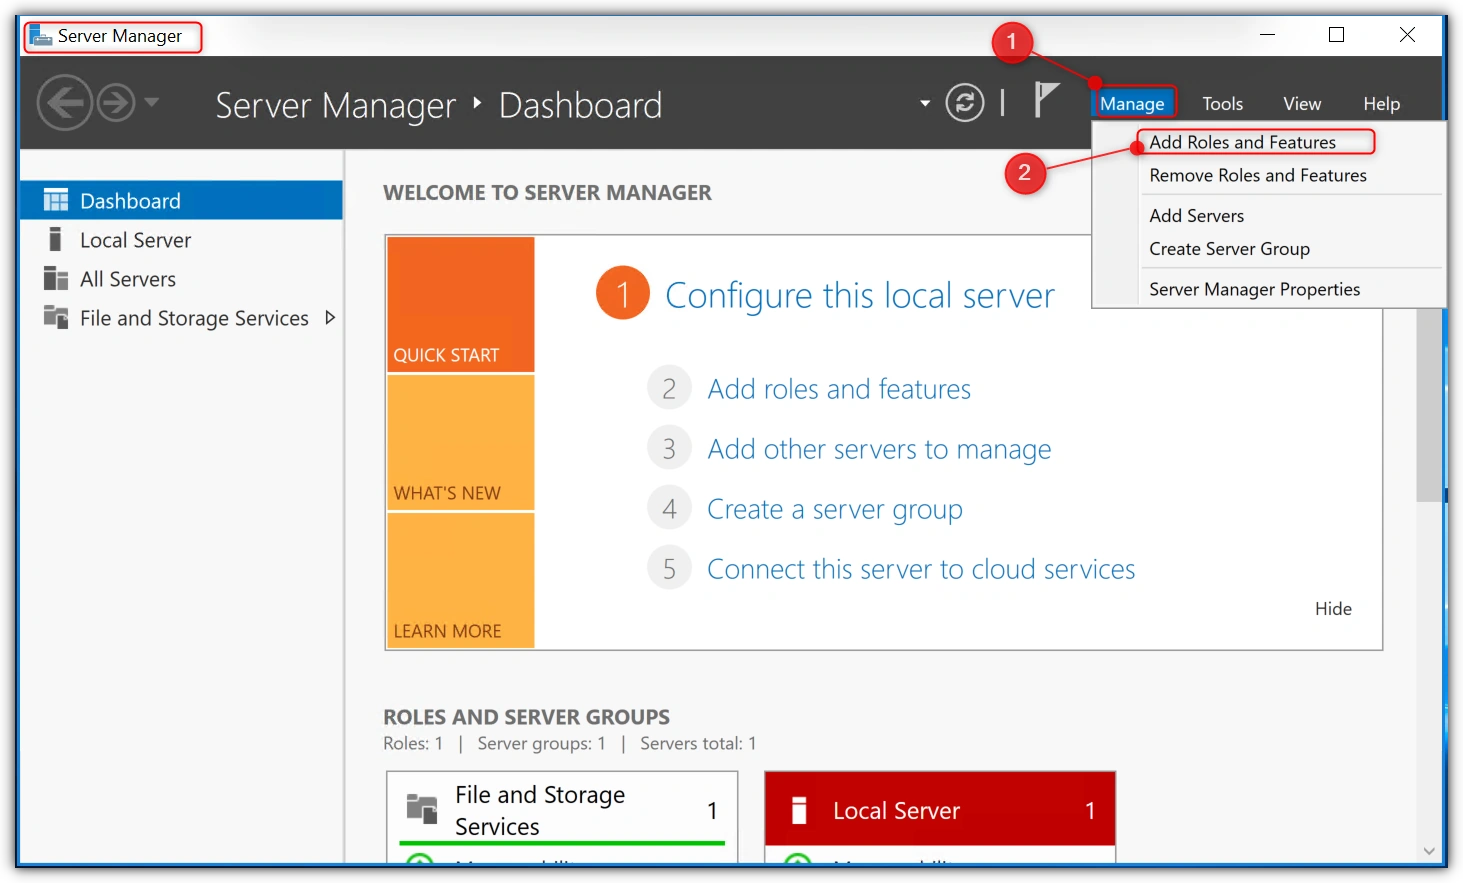The height and width of the screenshot is (883, 1463).
Task: Select the QUICK START tile
Action: tap(461, 304)
